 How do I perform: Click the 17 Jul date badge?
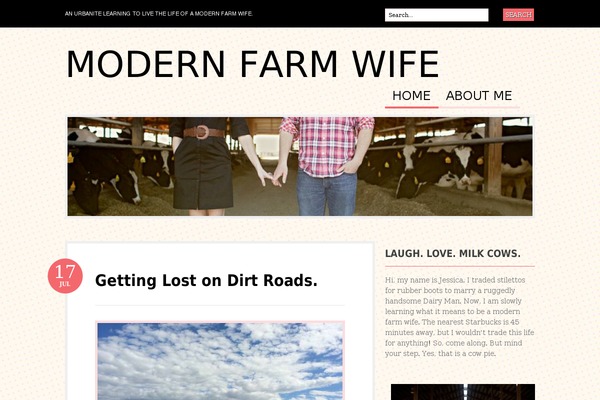click(x=65, y=276)
